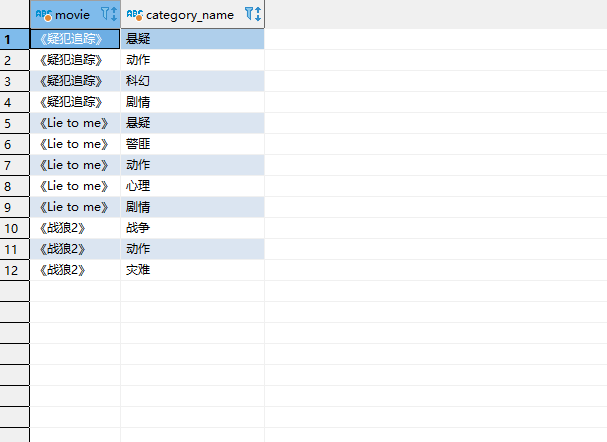Click the 剧情 cell in row 9

coord(192,207)
